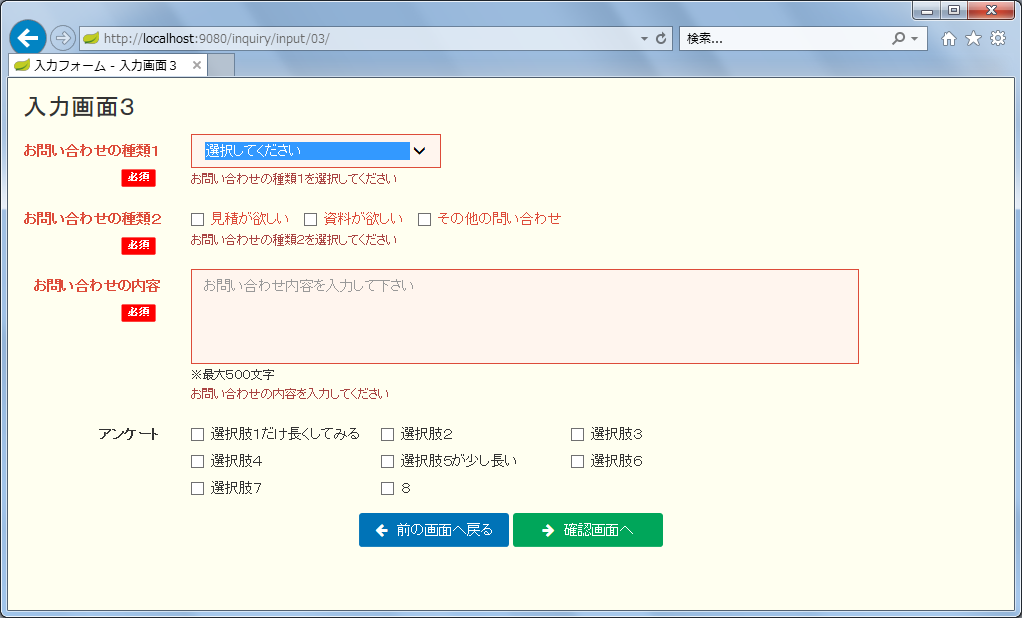Image resolution: width=1022 pixels, height=618 pixels.
Task: Enable the 資料が欲しい option
Action: click(311, 218)
